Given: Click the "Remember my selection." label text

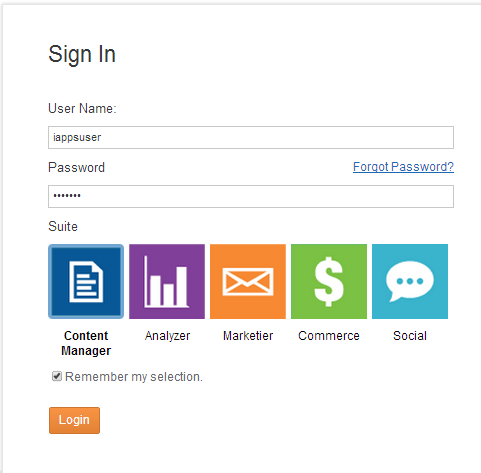Looking at the screenshot, I should tap(134, 377).
